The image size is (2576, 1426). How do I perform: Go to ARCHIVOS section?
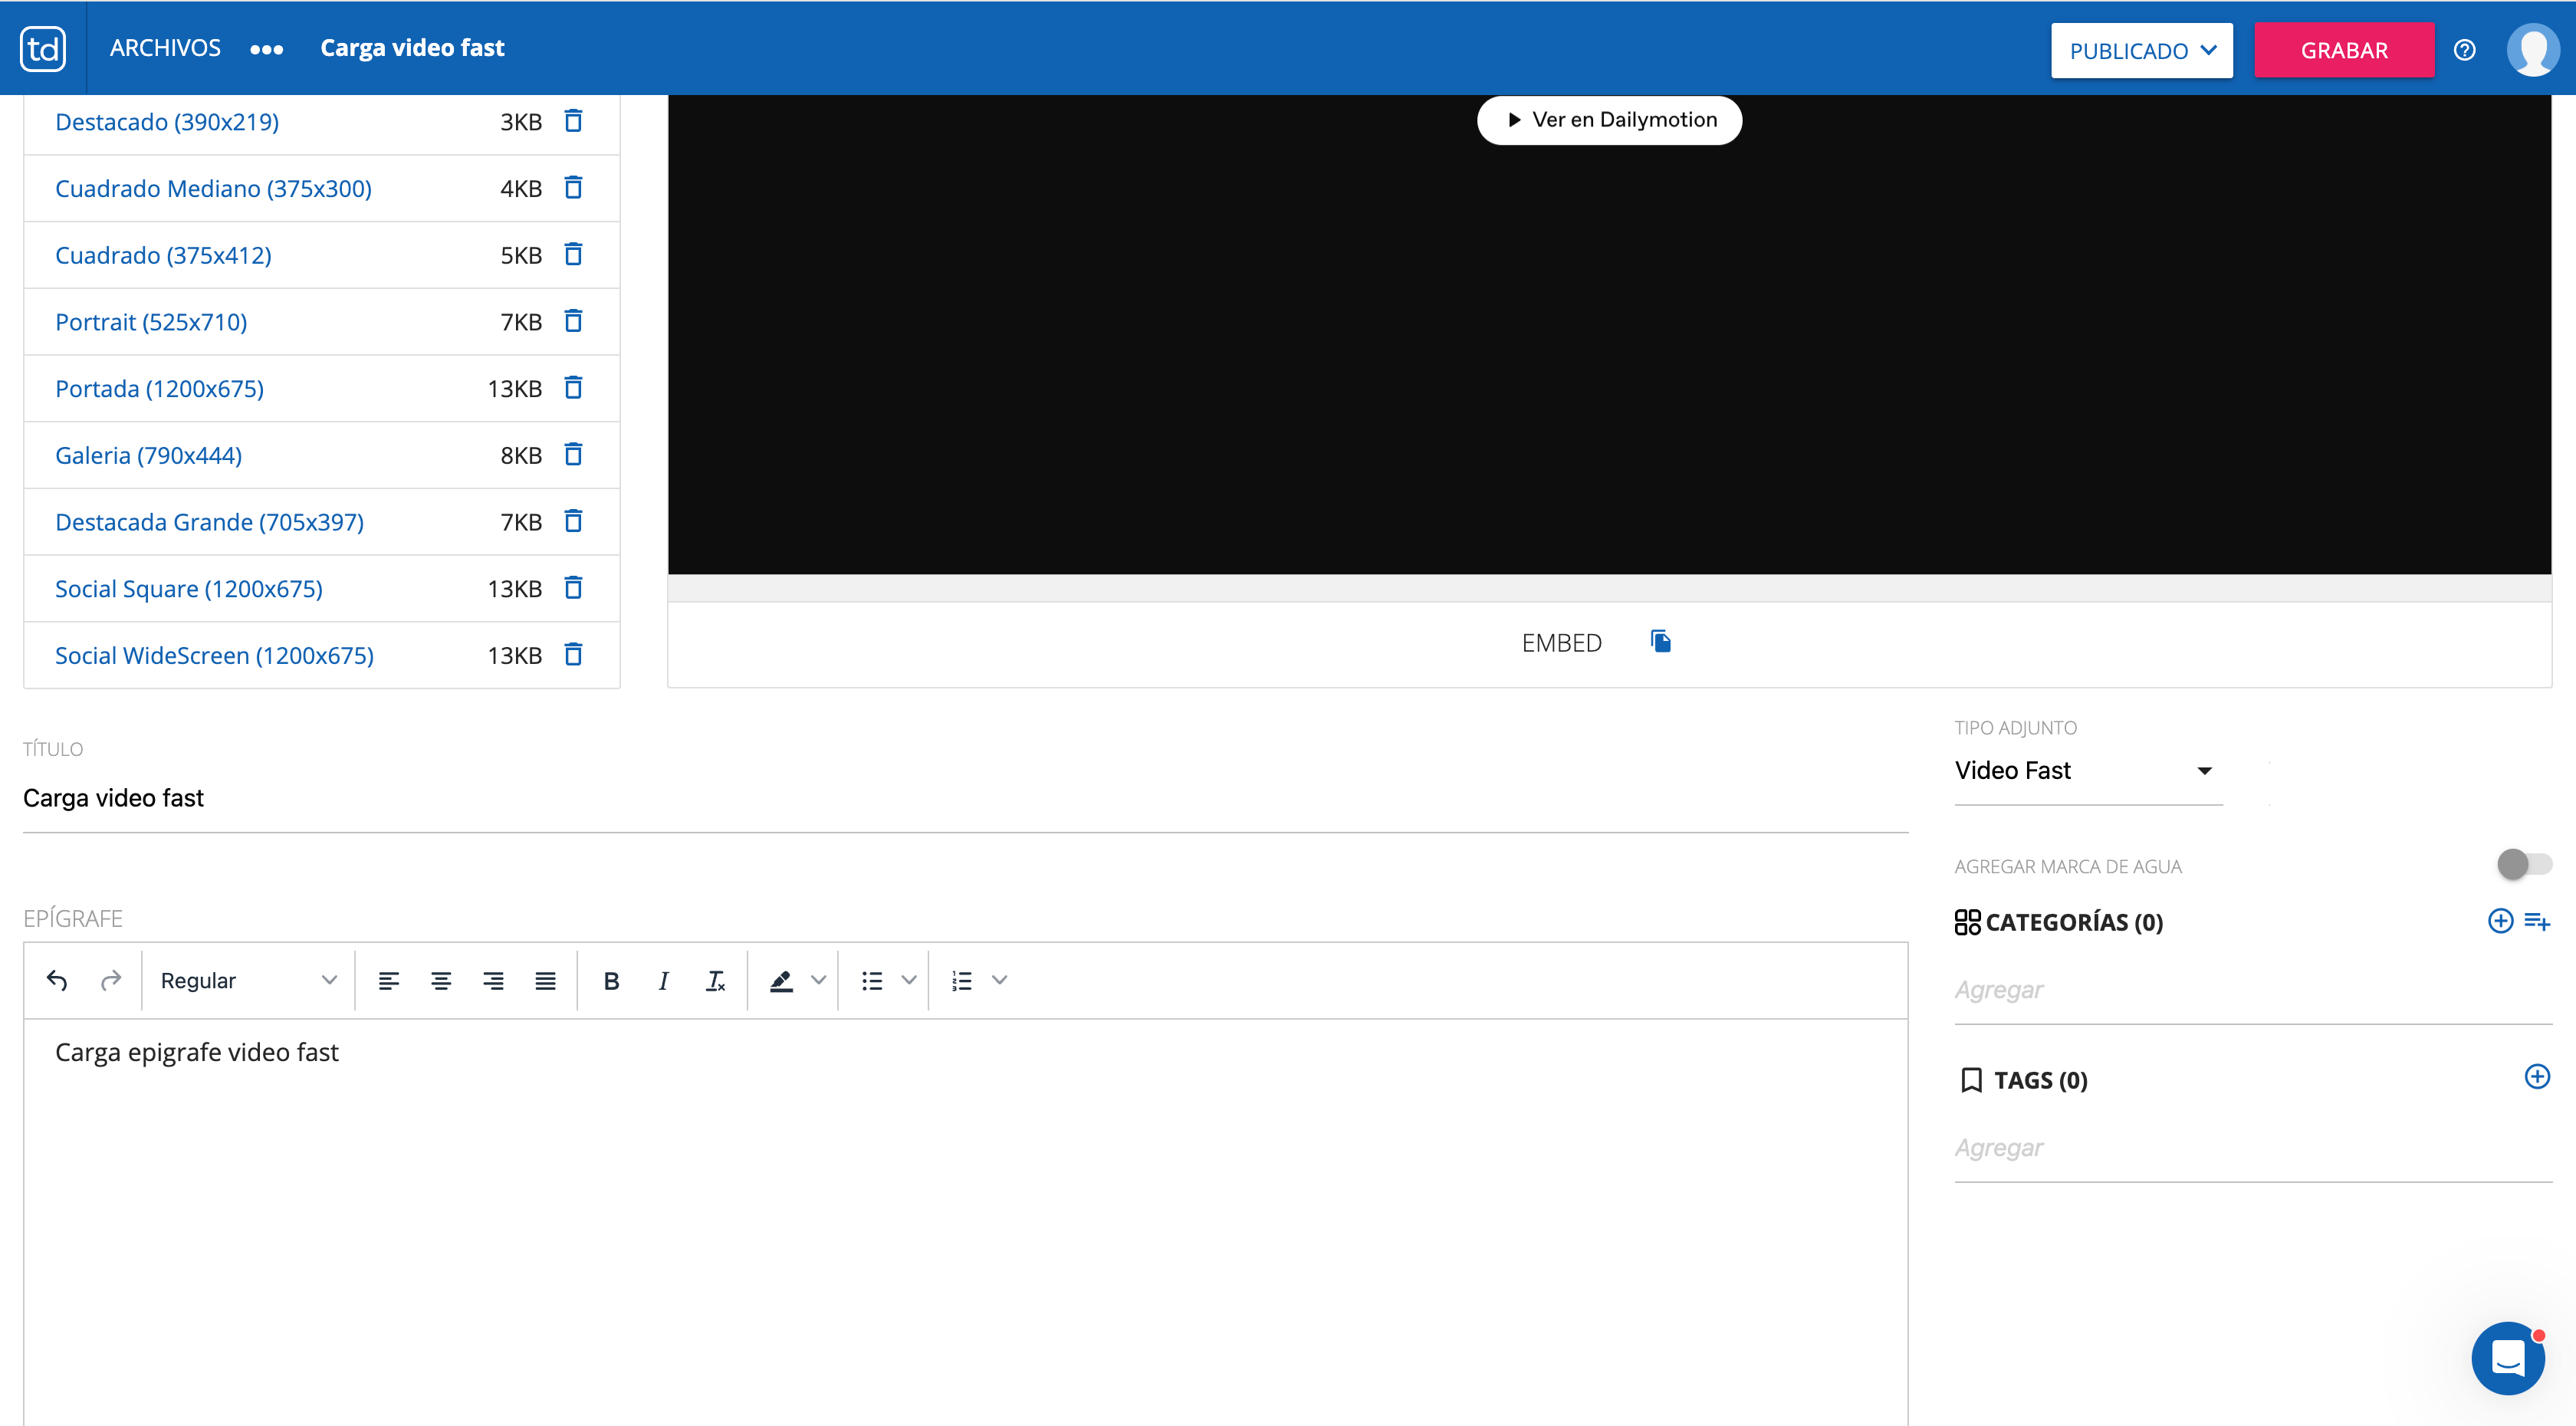coord(165,48)
